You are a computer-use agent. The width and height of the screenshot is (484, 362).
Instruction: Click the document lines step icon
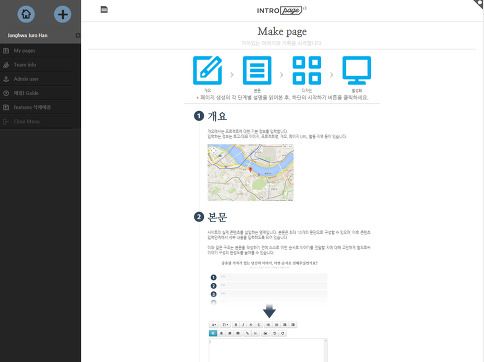click(x=257, y=70)
